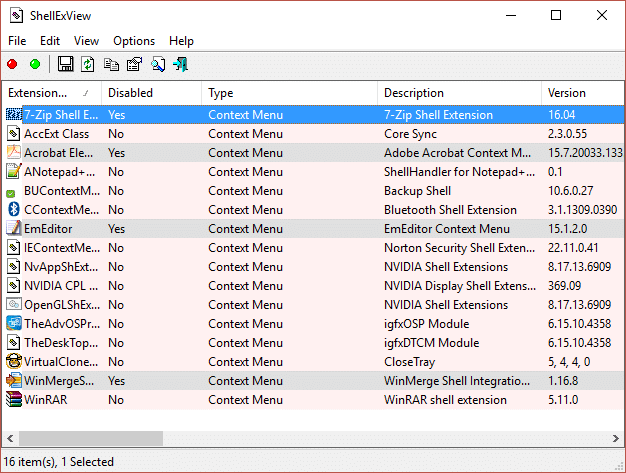
Task: Click the red Disable Selected Items icon
Action: [12, 65]
